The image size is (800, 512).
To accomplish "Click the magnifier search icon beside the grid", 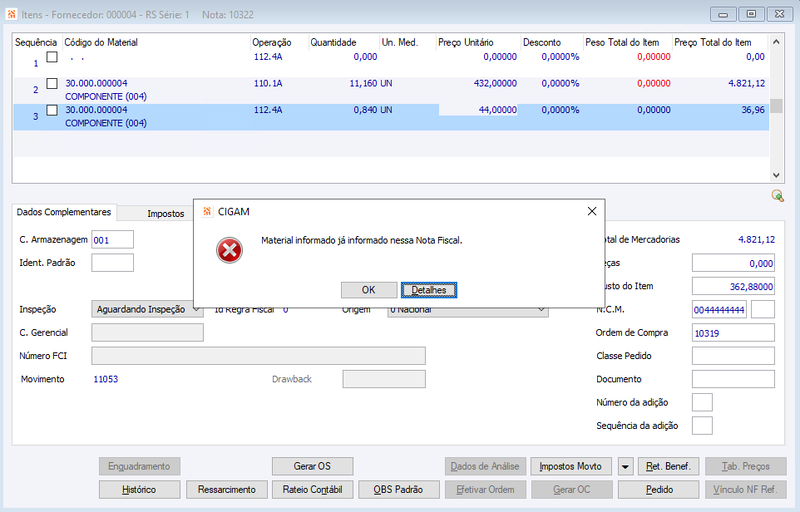I will coord(777,195).
